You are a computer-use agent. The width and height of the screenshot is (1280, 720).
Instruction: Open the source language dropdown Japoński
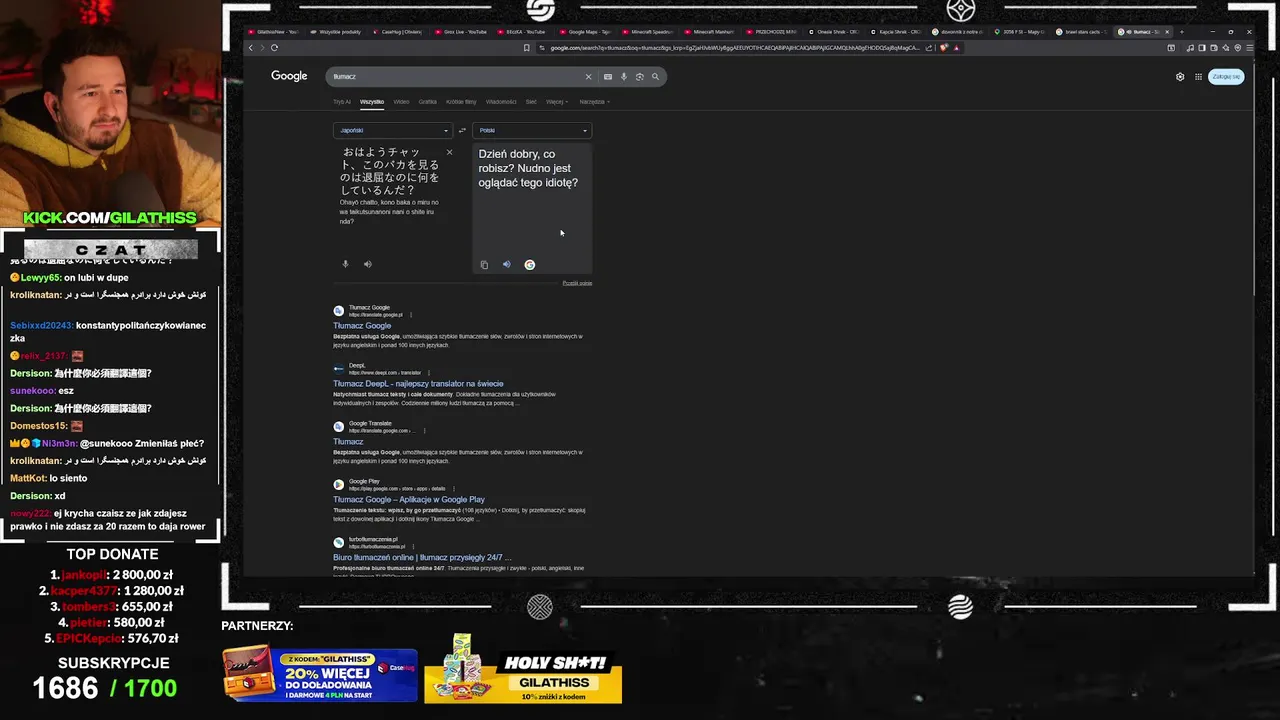392,130
